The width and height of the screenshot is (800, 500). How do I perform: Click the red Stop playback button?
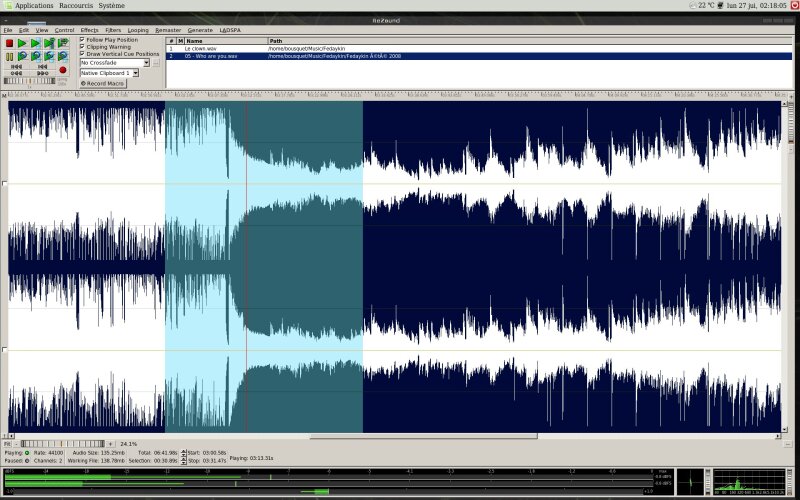point(9,43)
